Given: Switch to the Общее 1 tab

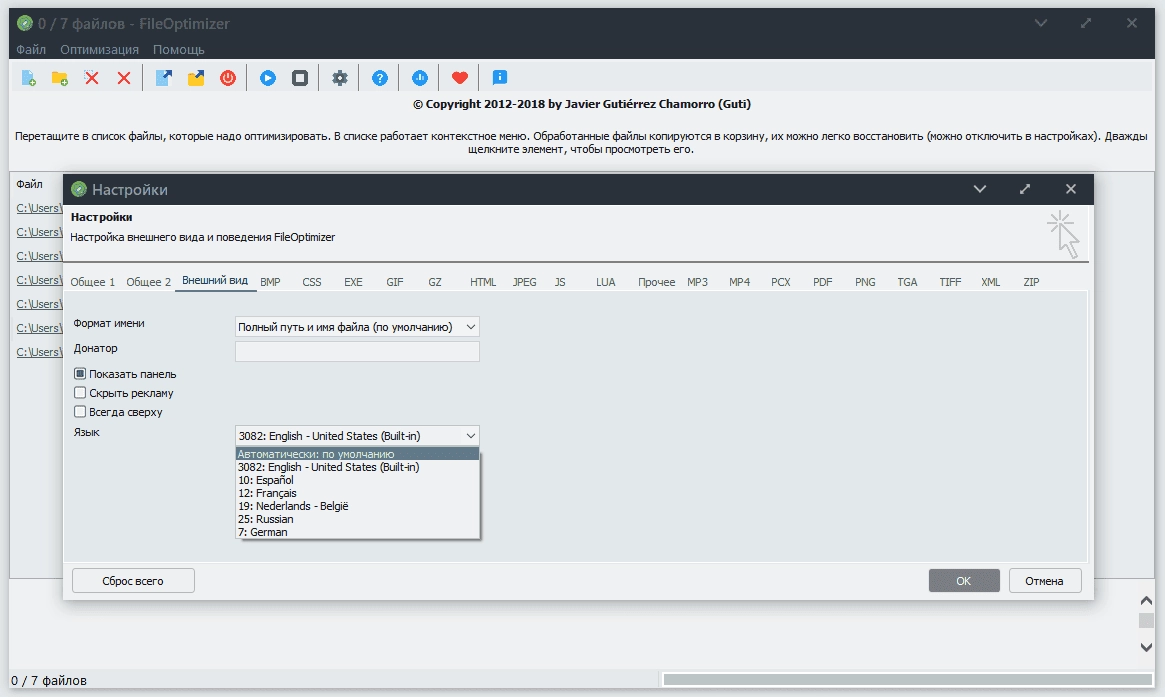Looking at the screenshot, I should [x=93, y=282].
